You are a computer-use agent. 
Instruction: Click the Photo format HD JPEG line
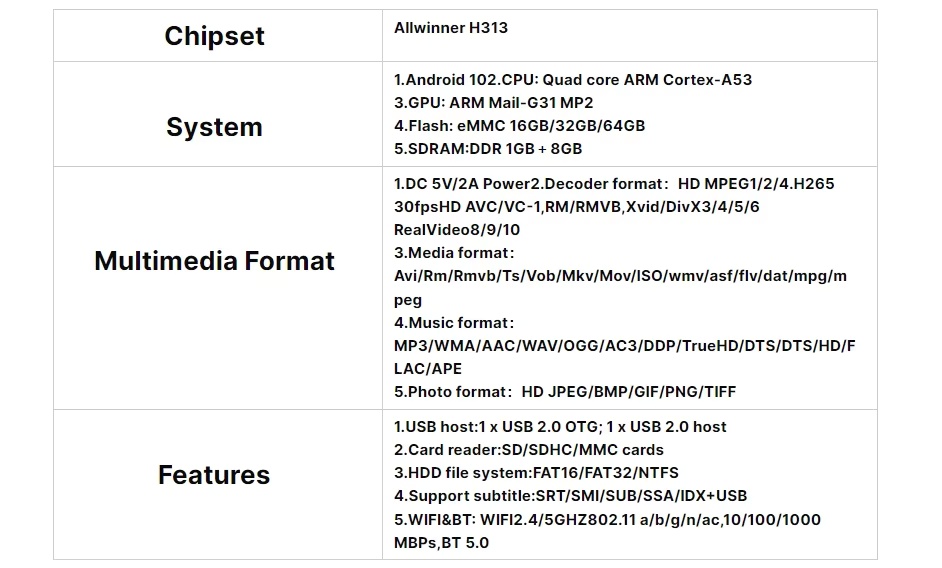pyautogui.click(x=564, y=392)
